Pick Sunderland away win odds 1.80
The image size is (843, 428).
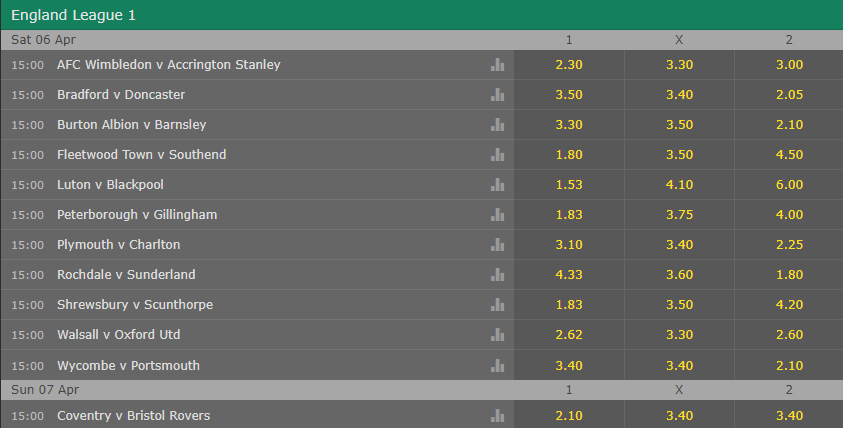click(x=789, y=275)
